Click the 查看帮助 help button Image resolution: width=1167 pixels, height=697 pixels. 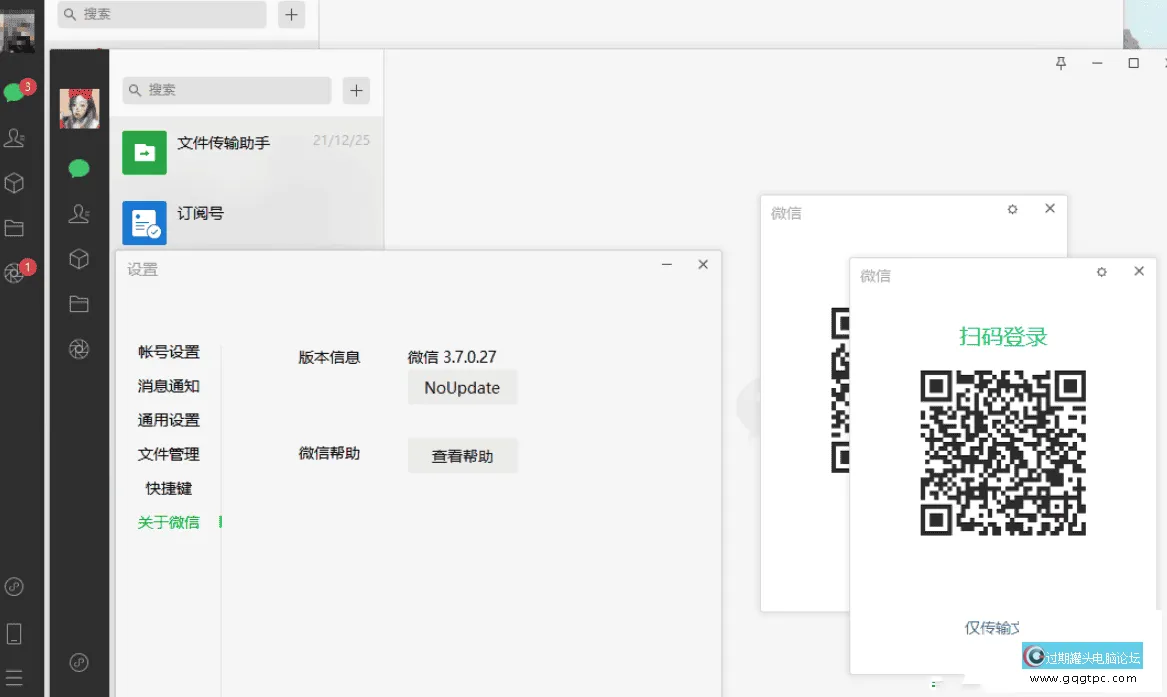[462, 455]
